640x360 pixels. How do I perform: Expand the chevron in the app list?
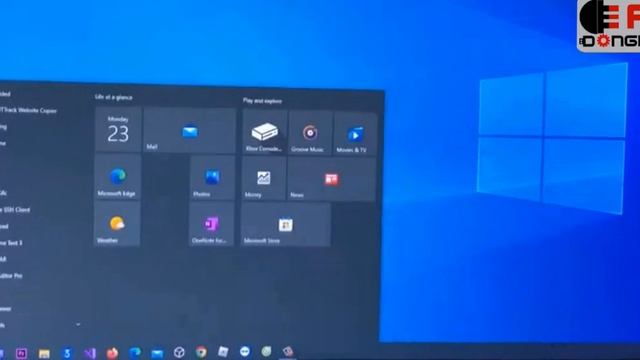point(78,325)
